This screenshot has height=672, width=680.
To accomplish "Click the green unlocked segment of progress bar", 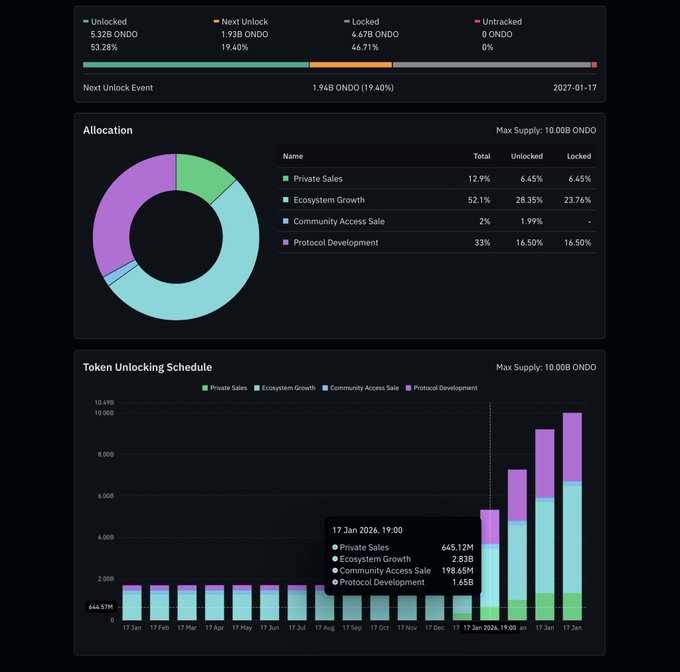I will pos(196,65).
